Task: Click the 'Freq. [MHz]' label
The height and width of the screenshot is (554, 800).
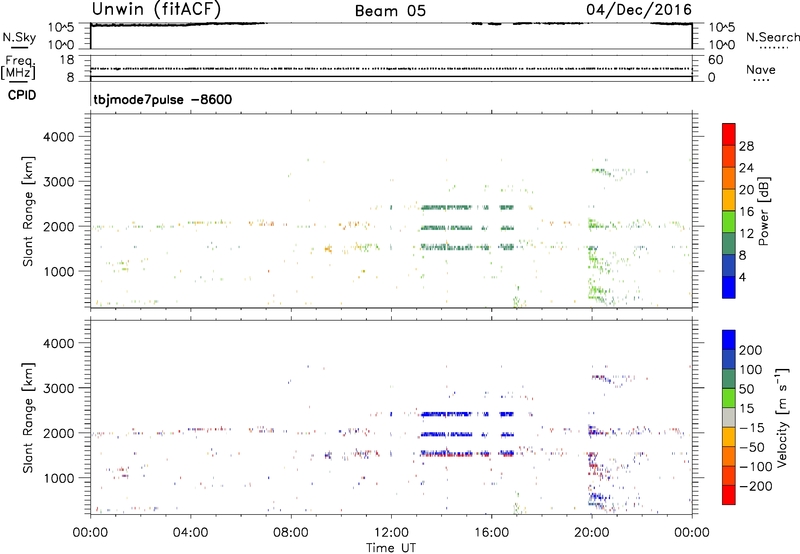Action: tap(18, 68)
